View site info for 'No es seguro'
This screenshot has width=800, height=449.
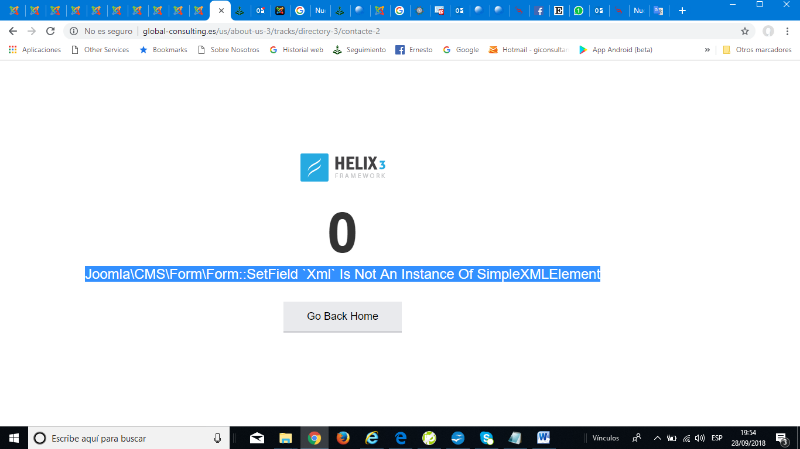(x=101, y=31)
